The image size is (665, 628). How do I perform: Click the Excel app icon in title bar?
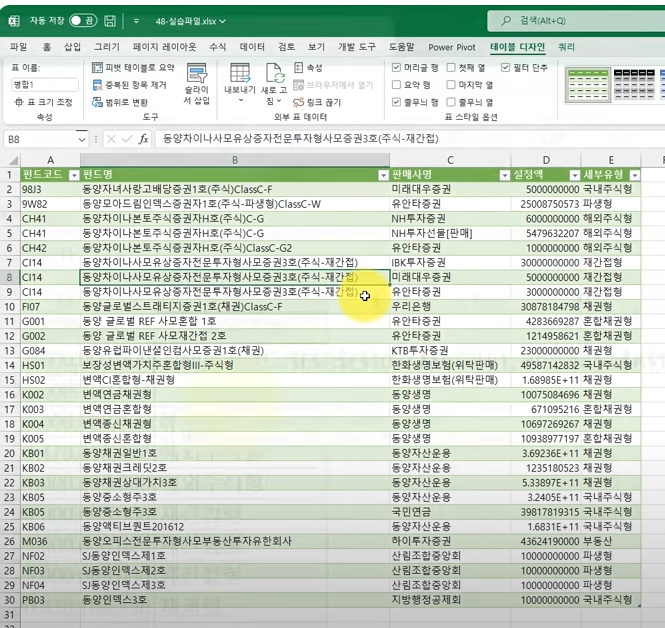[x=14, y=21]
